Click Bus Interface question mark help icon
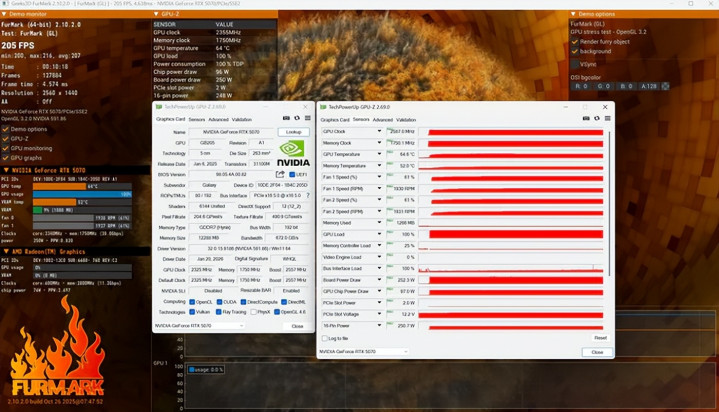Image resolution: width=719 pixels, height=412 pixels. tap(308, 195)
